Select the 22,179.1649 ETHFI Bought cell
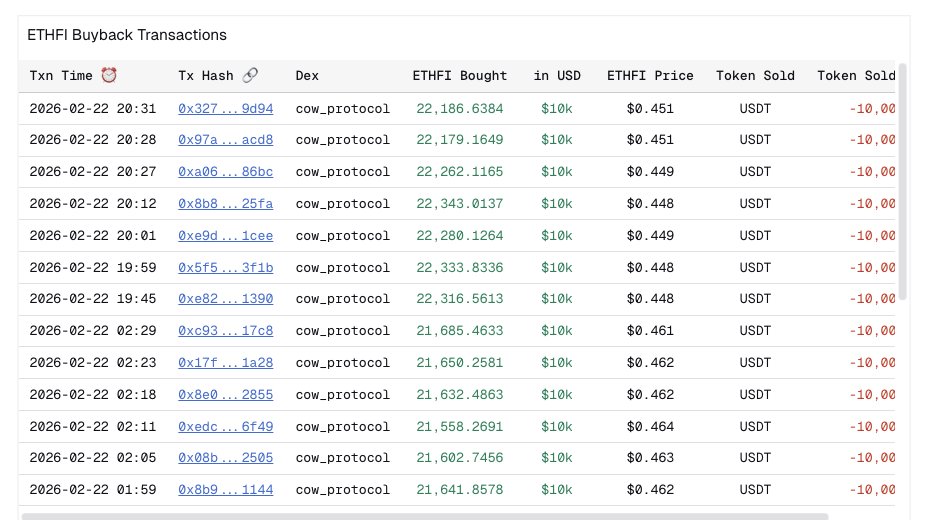Screen dimensions: 935x520 click(460, 140)
